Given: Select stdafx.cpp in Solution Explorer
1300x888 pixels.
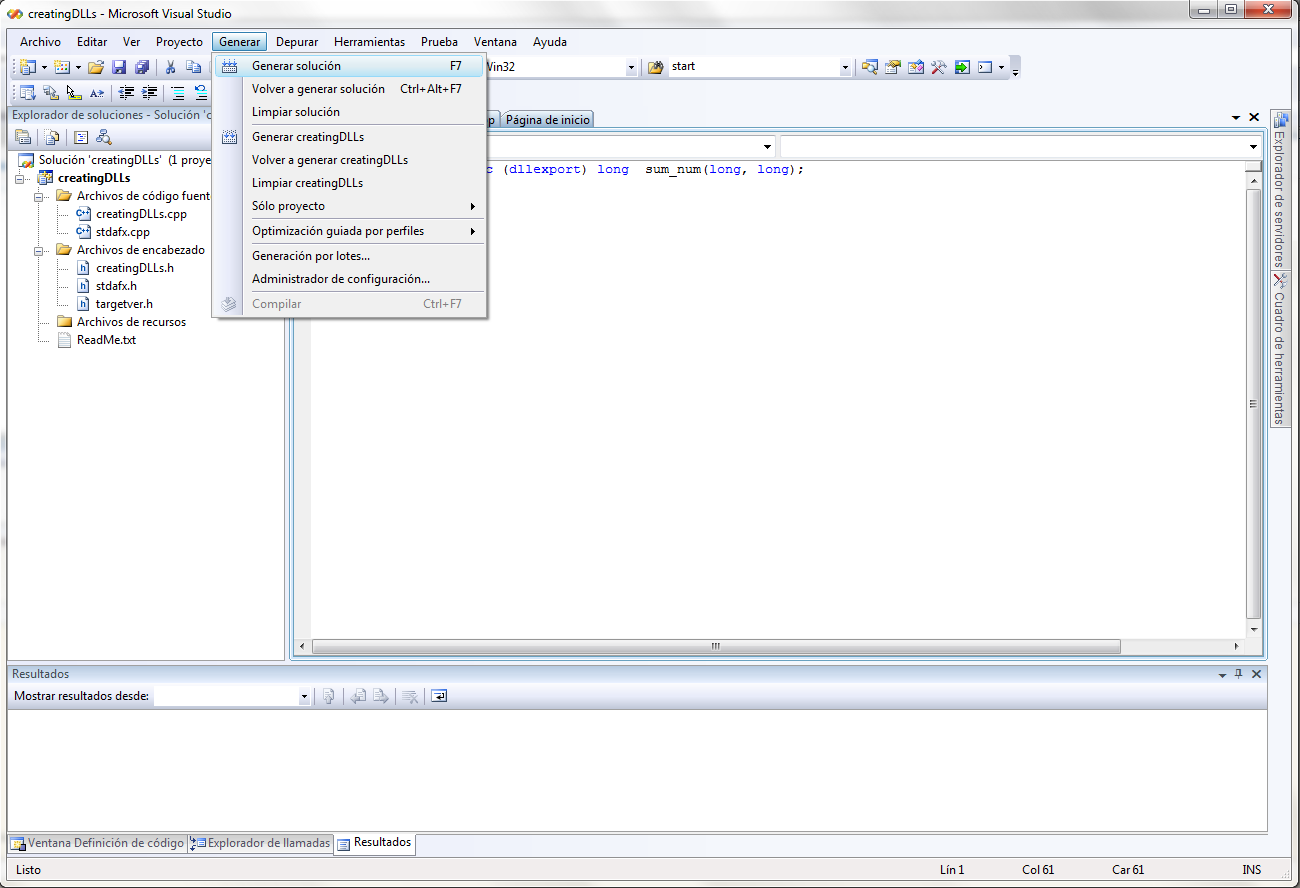Looking at the screenshot, I should (123, 232).
